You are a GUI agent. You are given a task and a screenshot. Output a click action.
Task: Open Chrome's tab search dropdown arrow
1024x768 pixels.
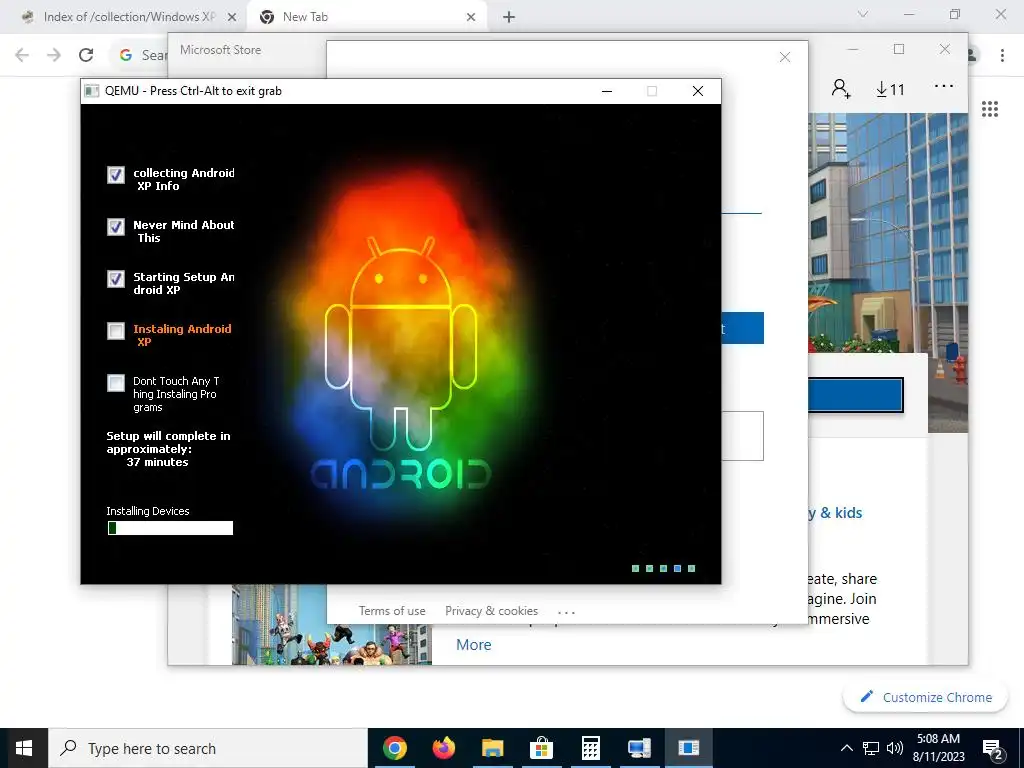tap(863, 14)
